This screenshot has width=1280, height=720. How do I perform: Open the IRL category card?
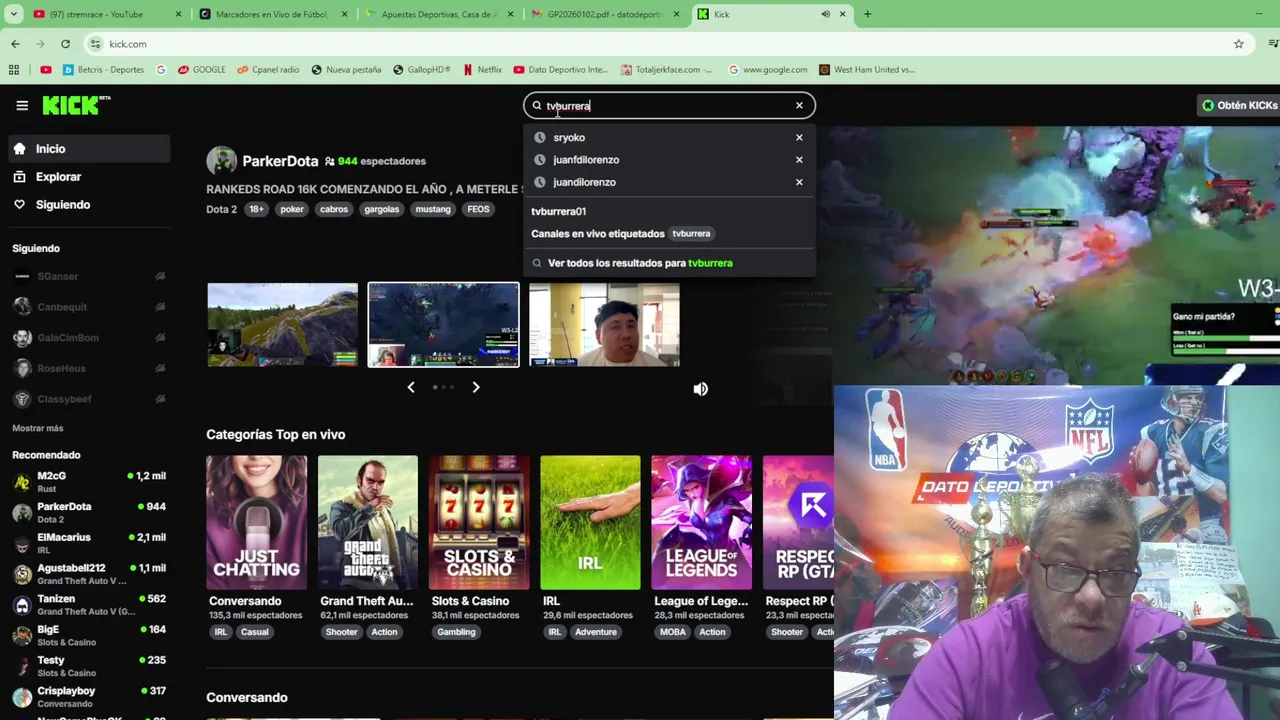pos(590,523)
